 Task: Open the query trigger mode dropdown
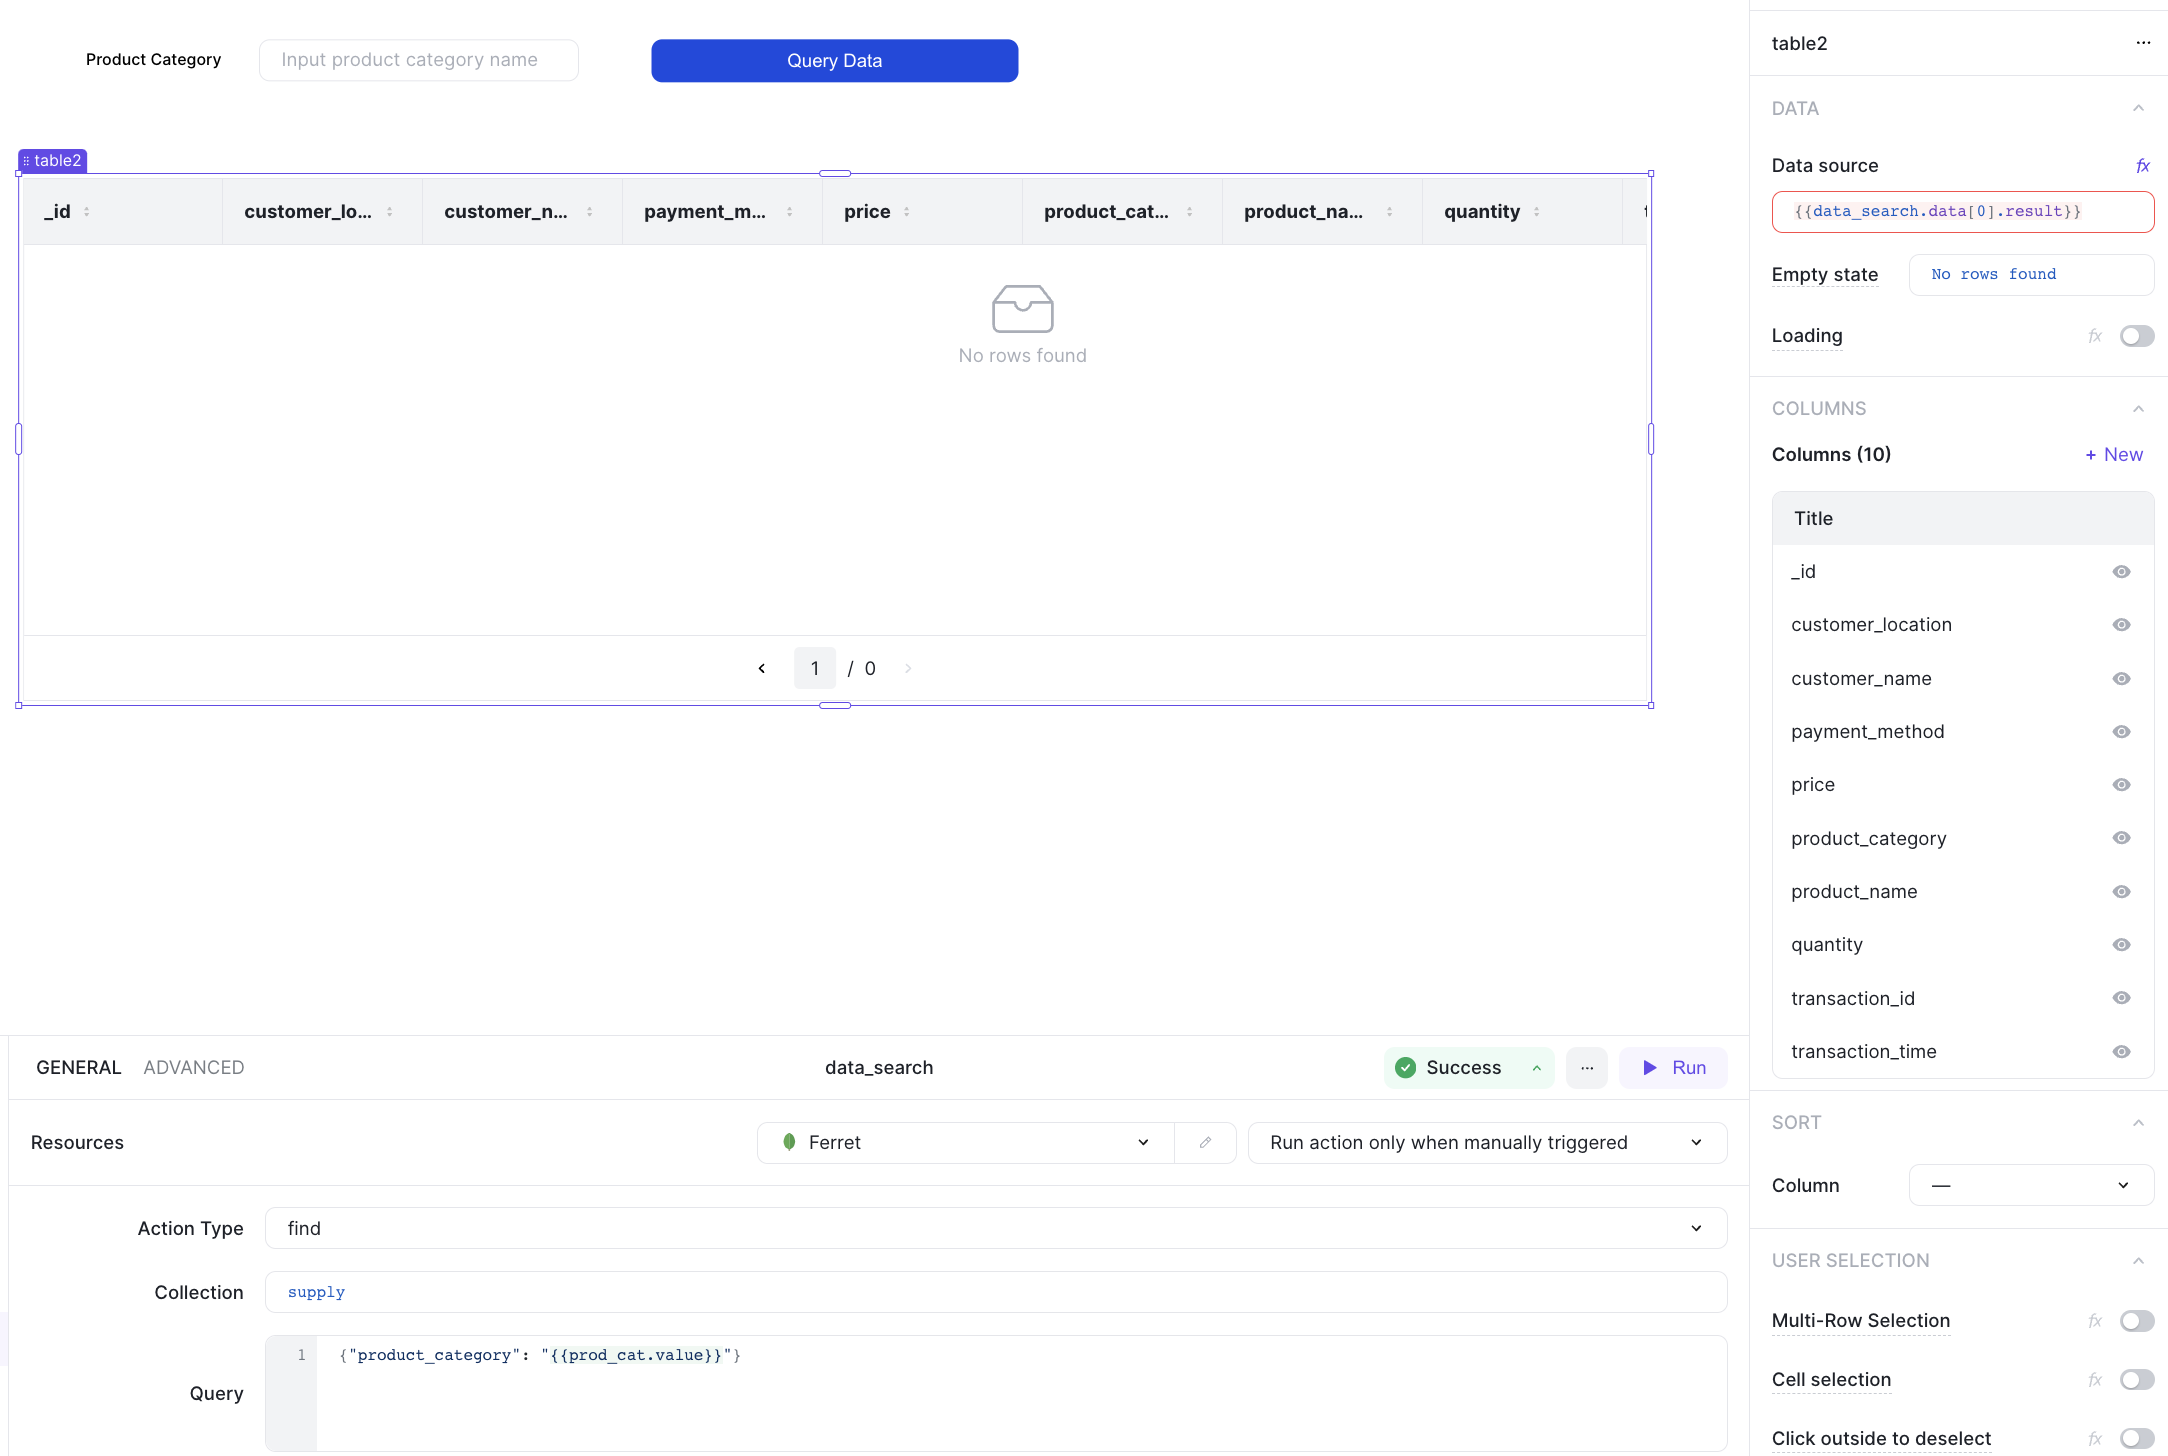tap(1487, 1142)
